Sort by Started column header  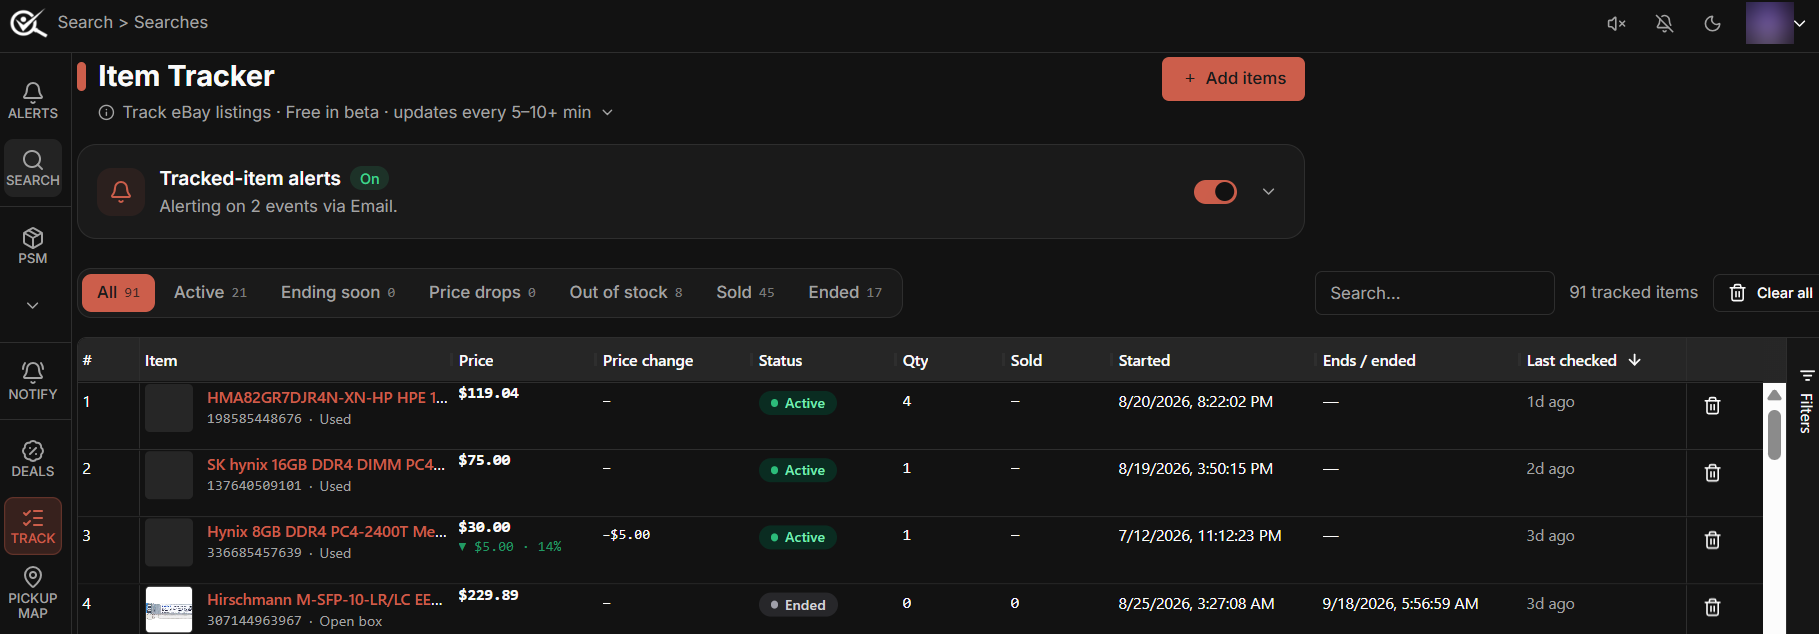pos(1144,361)
